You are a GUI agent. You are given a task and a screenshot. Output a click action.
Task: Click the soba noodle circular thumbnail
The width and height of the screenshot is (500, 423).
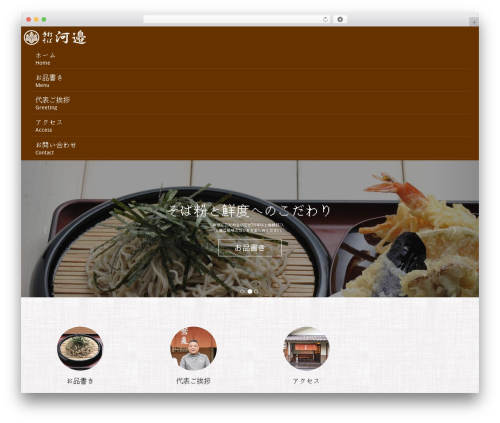pyautogui.click(x=80, y=348)
